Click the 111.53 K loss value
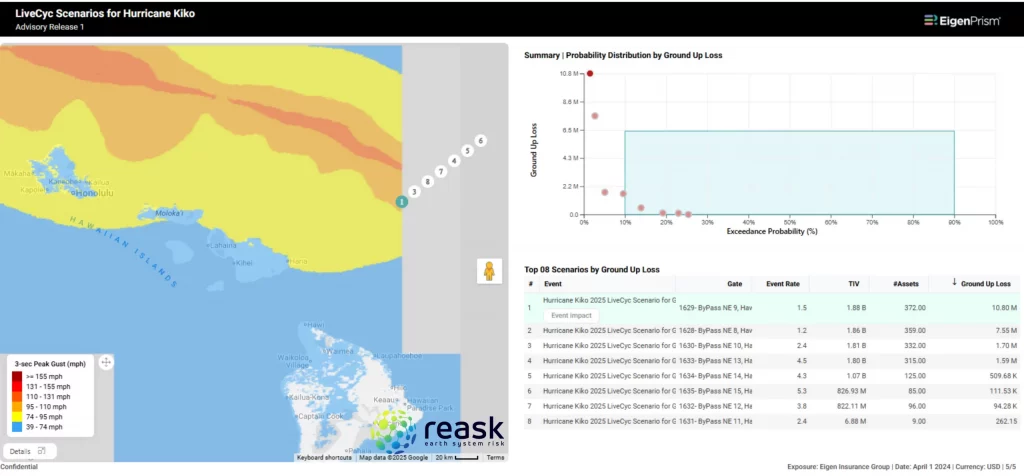This screenshot has width=1024, height=476. tap(1001, 390)
